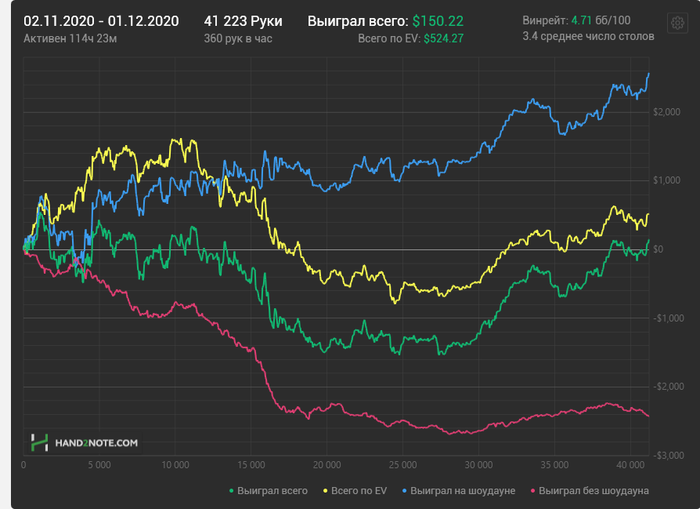700x509 pixels.
Task: Click the '-$2,000' axis label
Action: (x=668, y=386)
